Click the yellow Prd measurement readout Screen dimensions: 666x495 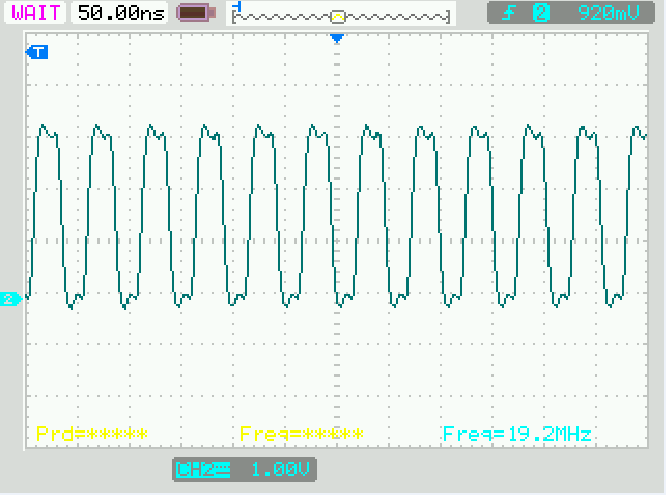tap(92, 434)
